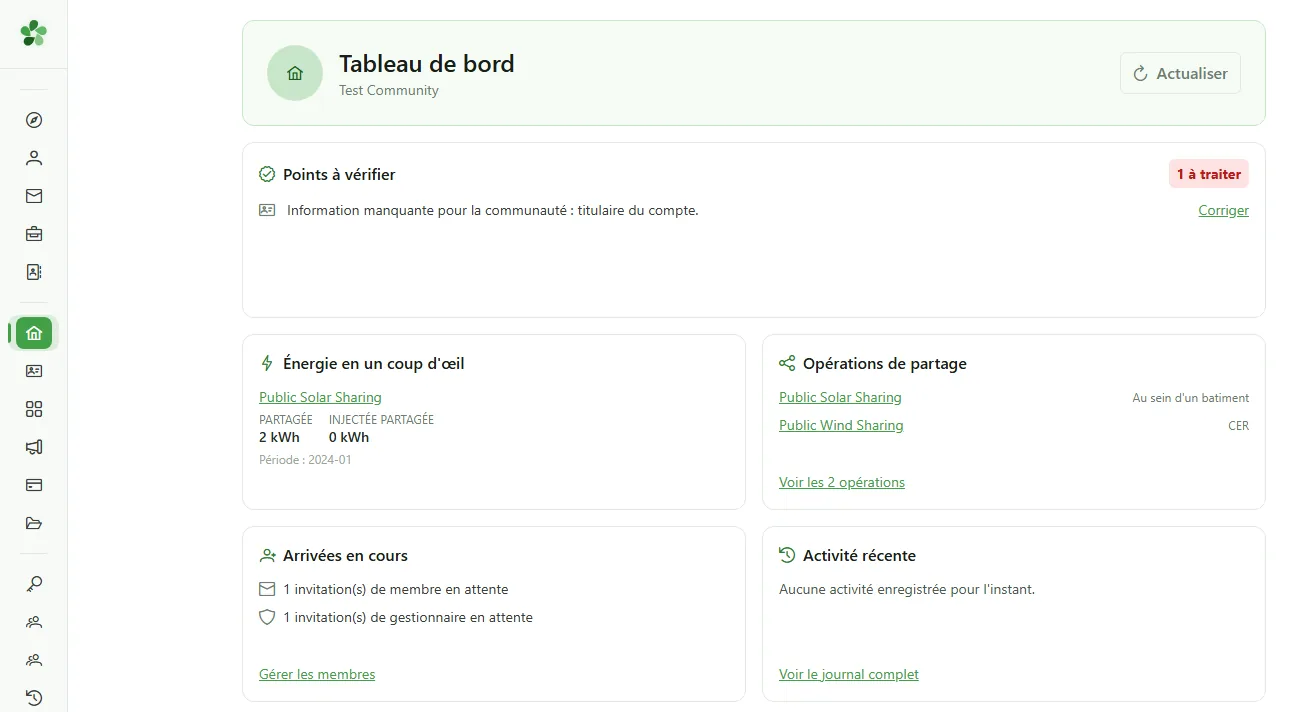Screen dimensions: 1290x712
Task: Click the red 1 à traiter badge
Action: 1209,174
